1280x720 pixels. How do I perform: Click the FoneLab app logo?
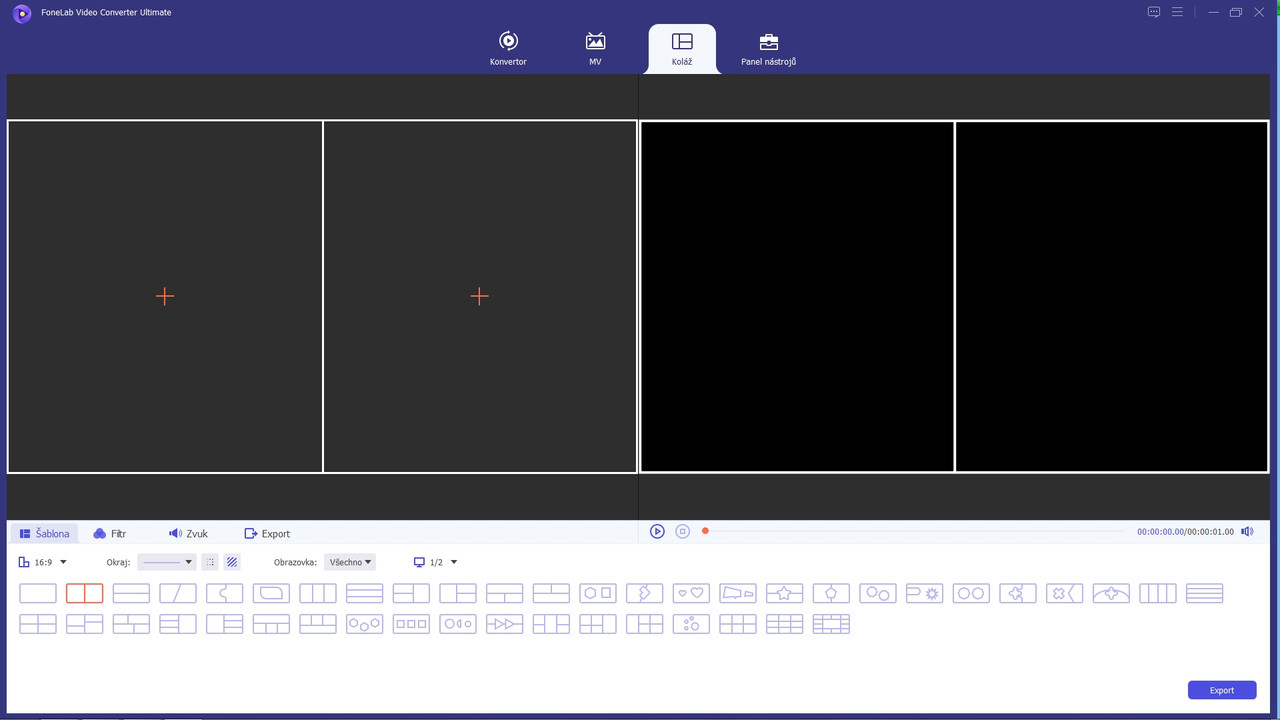click(22, 13)
